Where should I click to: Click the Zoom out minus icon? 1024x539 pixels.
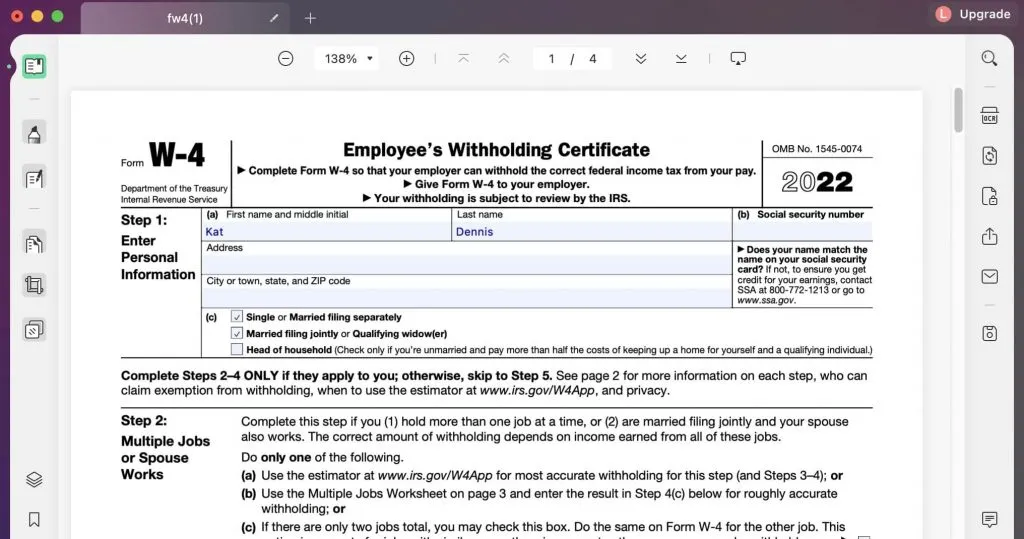pyautogui.click(x=285, y=59)
